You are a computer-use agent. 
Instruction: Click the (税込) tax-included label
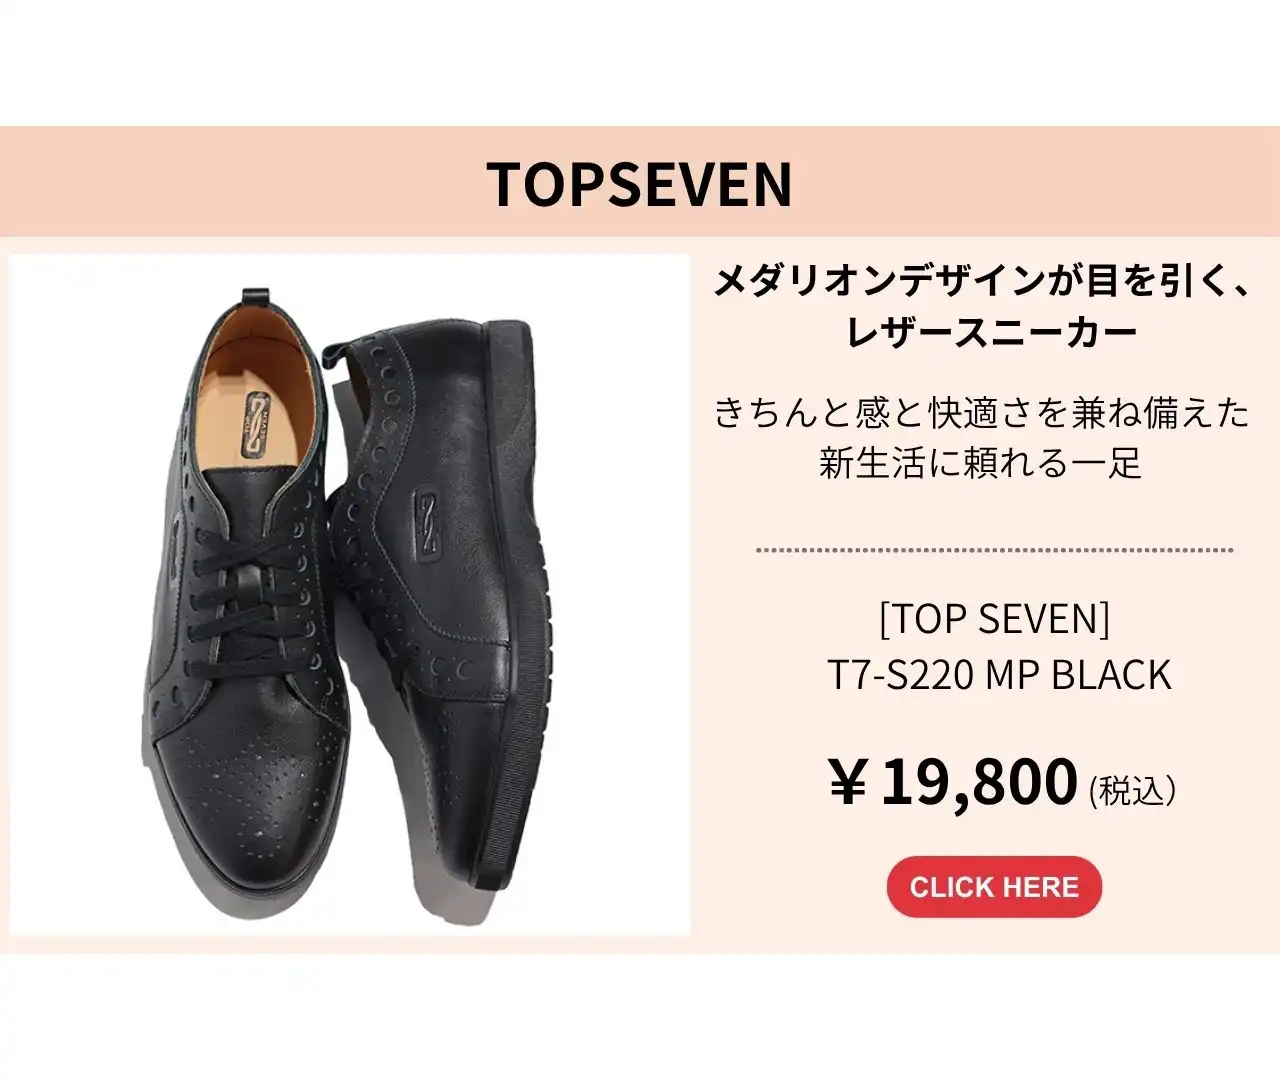click(x=1132, y=790)
